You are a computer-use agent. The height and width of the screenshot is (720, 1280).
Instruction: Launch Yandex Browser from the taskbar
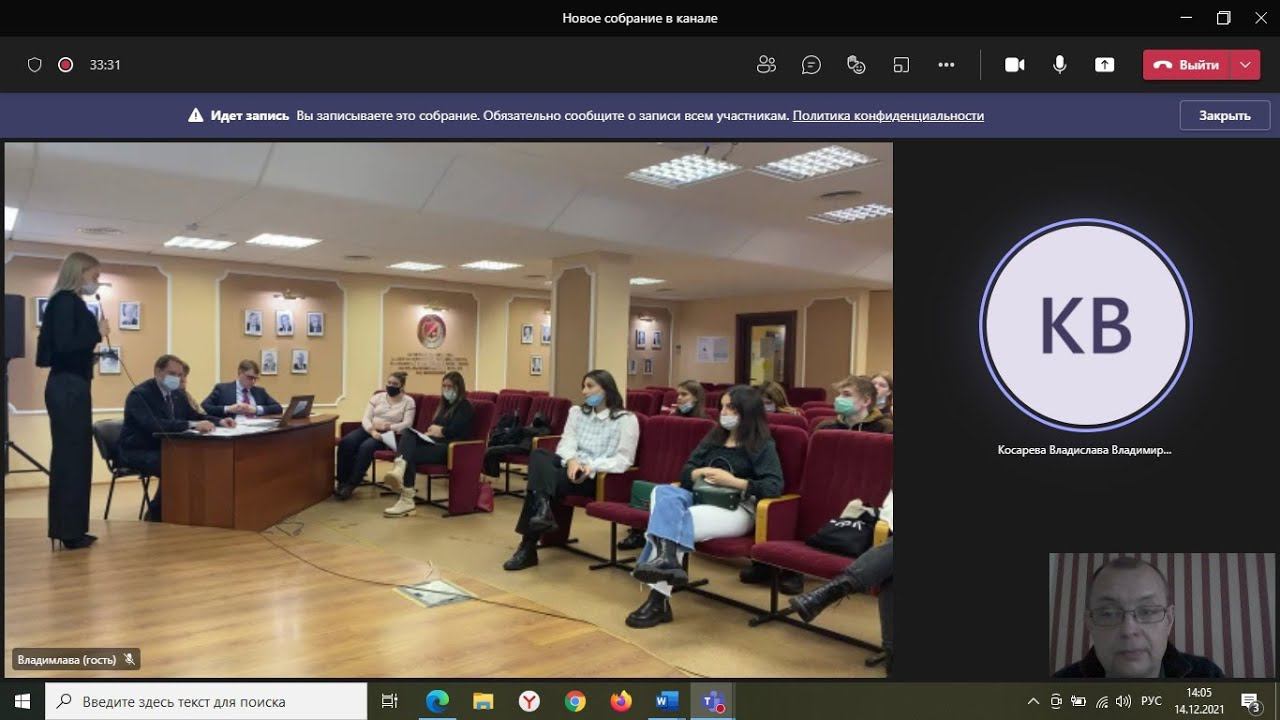click(x=529, y=701)
